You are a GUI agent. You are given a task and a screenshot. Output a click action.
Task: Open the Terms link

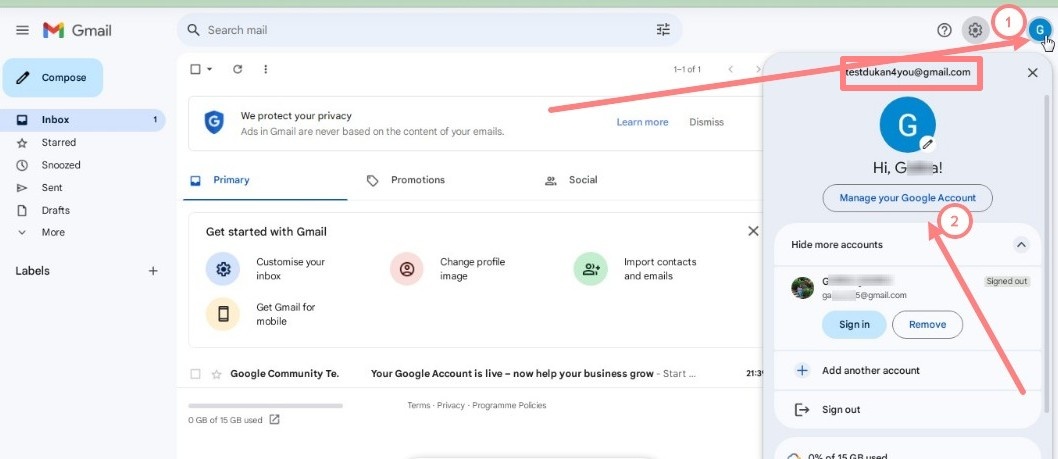tap(418, 406)
